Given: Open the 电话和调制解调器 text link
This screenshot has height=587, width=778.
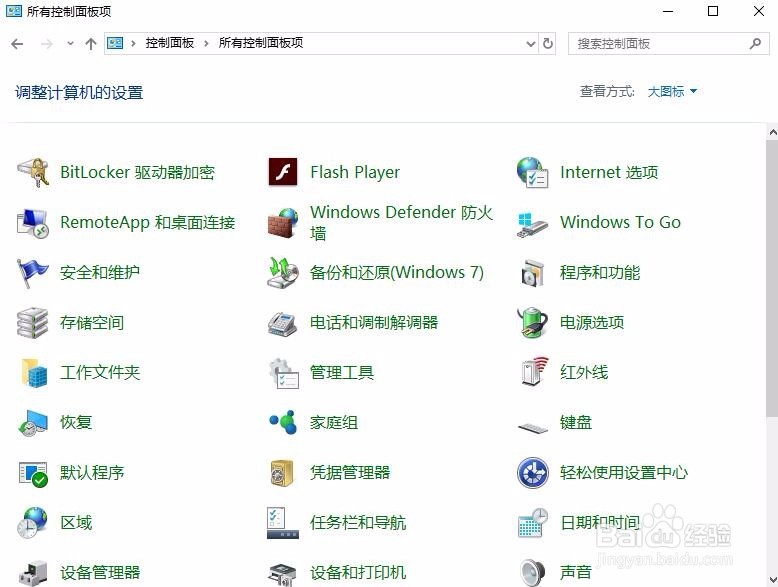Looking at the screenshot, I should tap(374, 323).
